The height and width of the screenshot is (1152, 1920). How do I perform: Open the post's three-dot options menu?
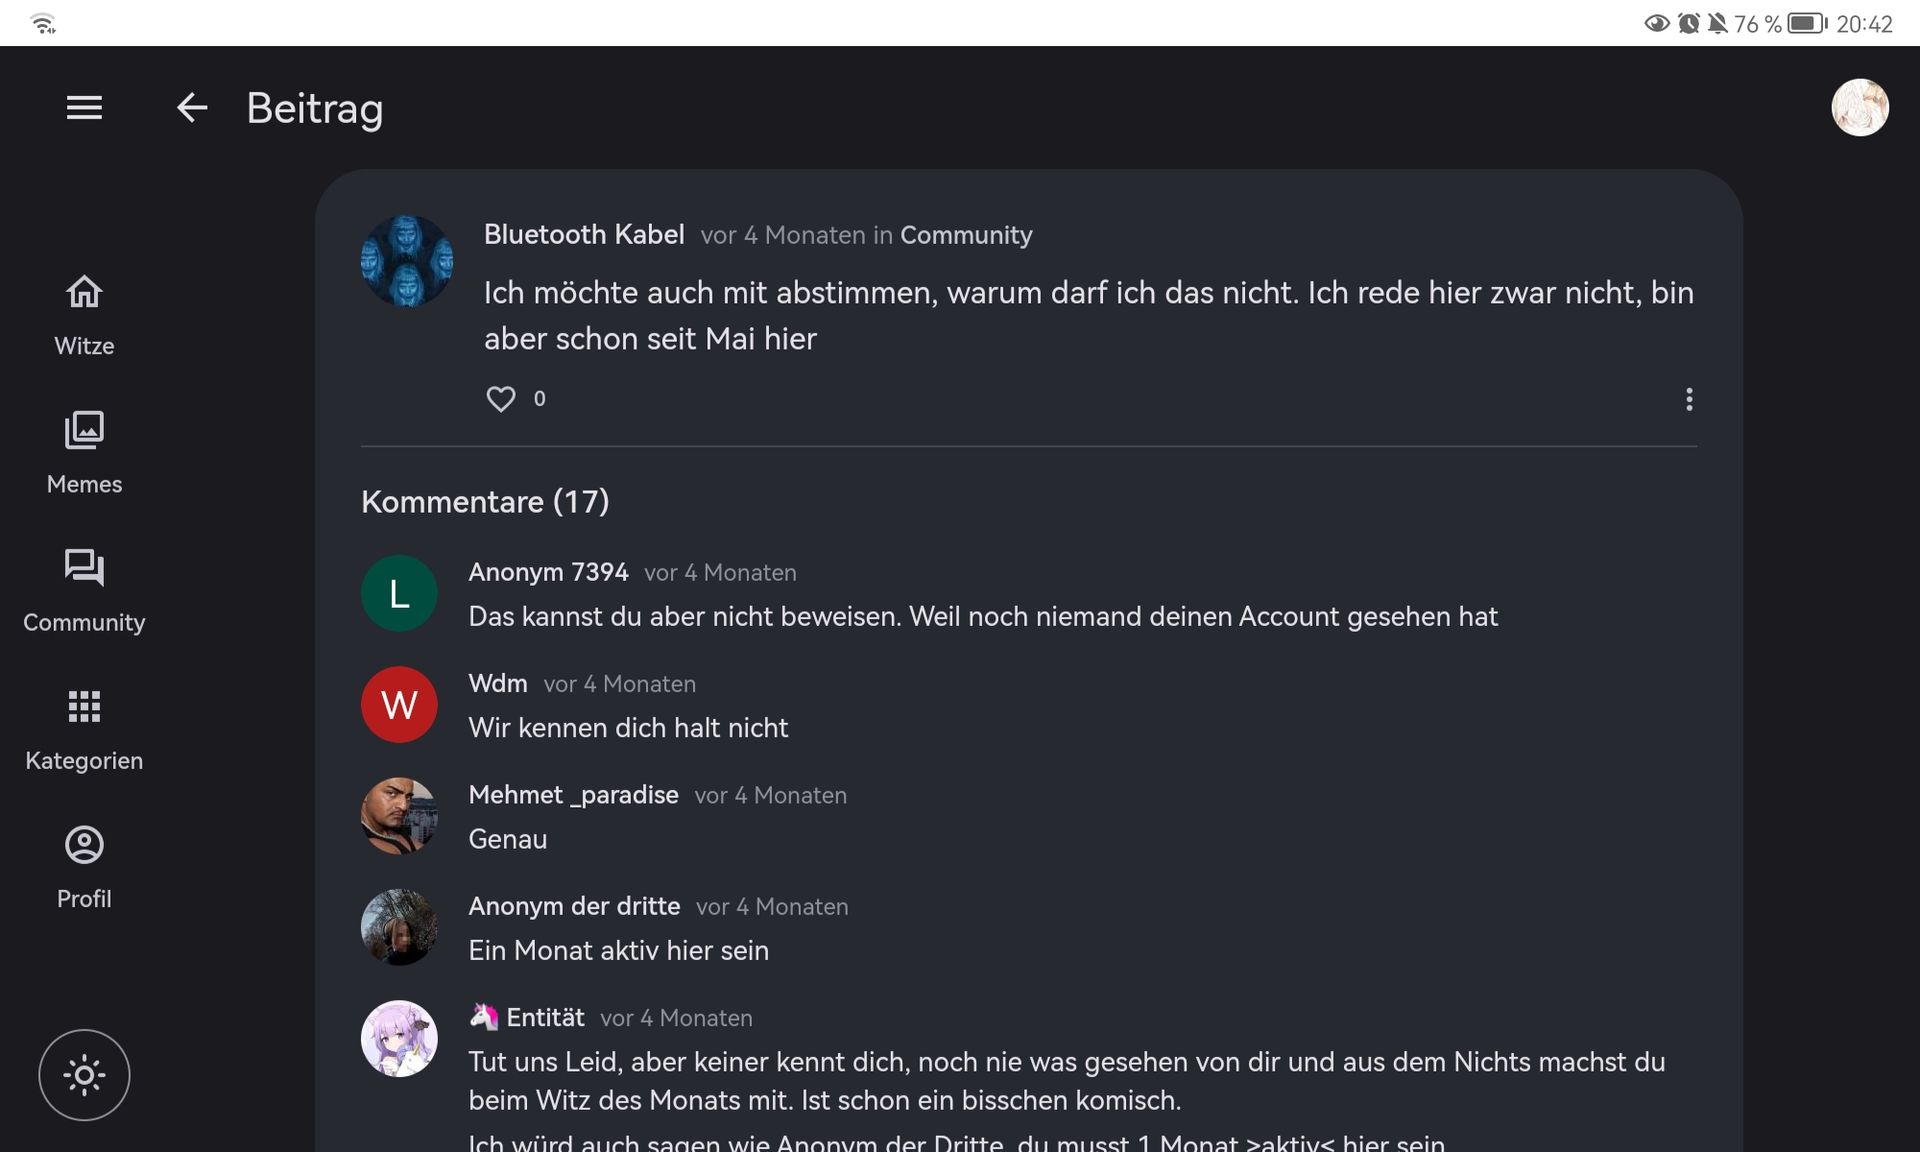point(1689,400)
